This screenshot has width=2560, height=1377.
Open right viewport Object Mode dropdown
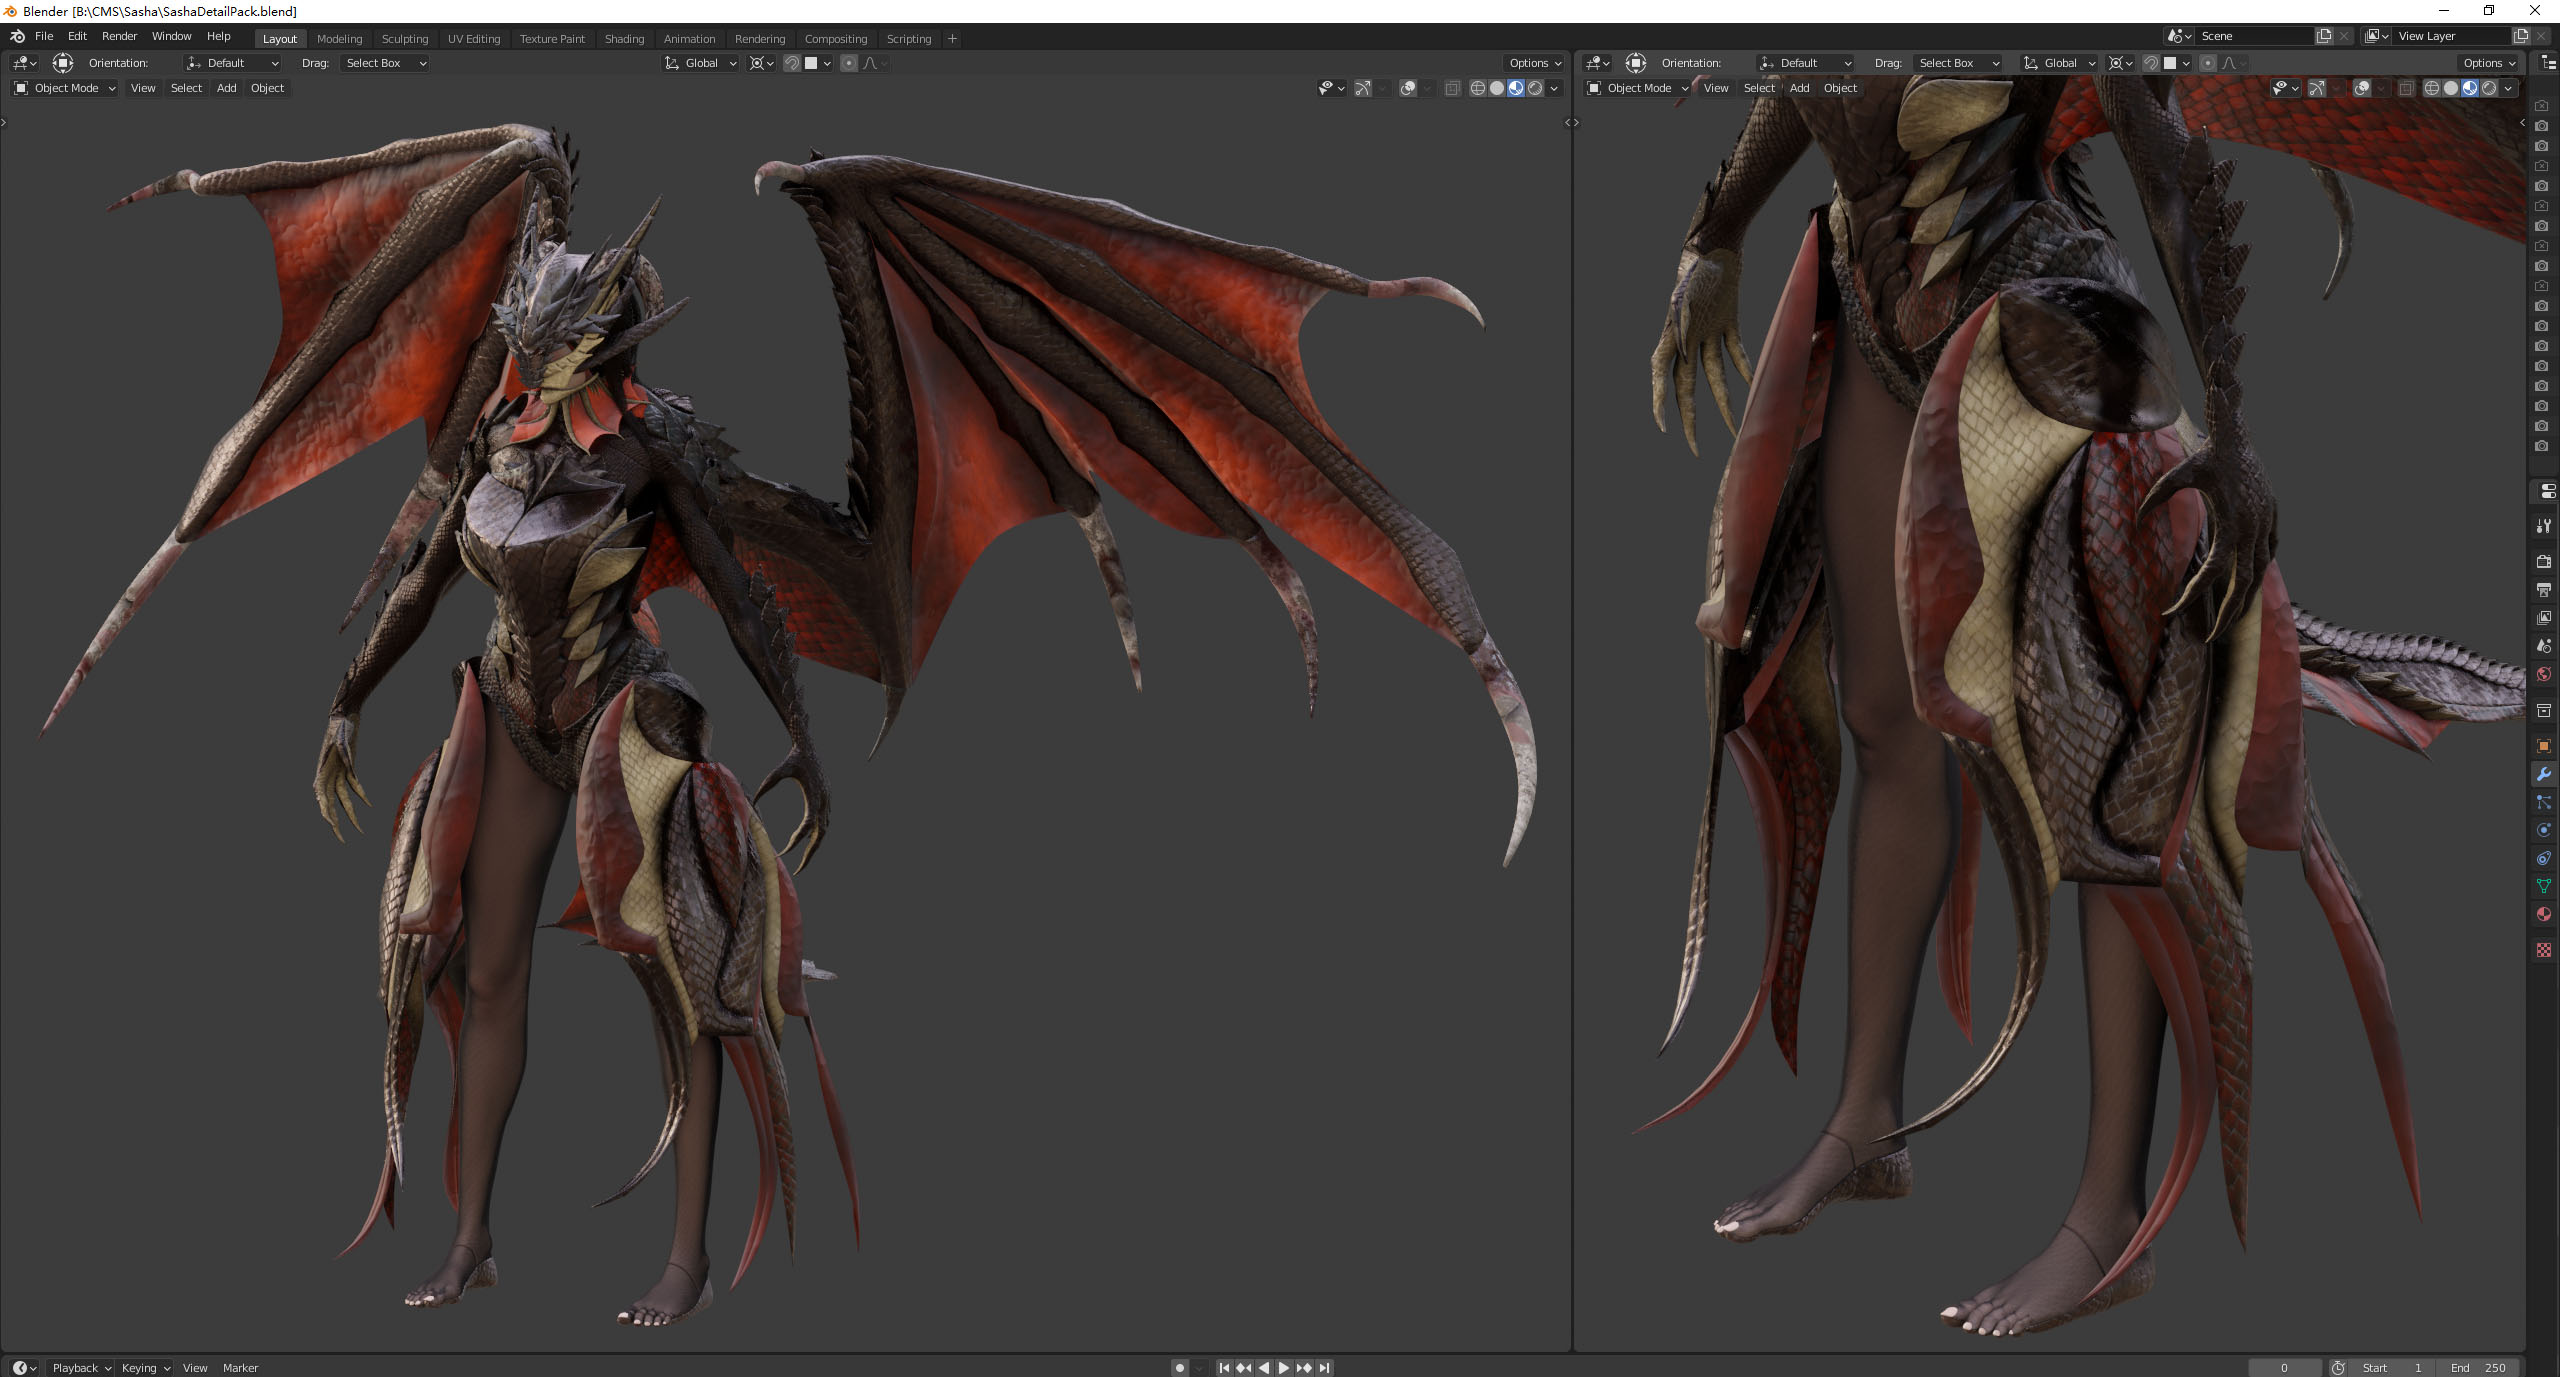tap(1638, 88)
